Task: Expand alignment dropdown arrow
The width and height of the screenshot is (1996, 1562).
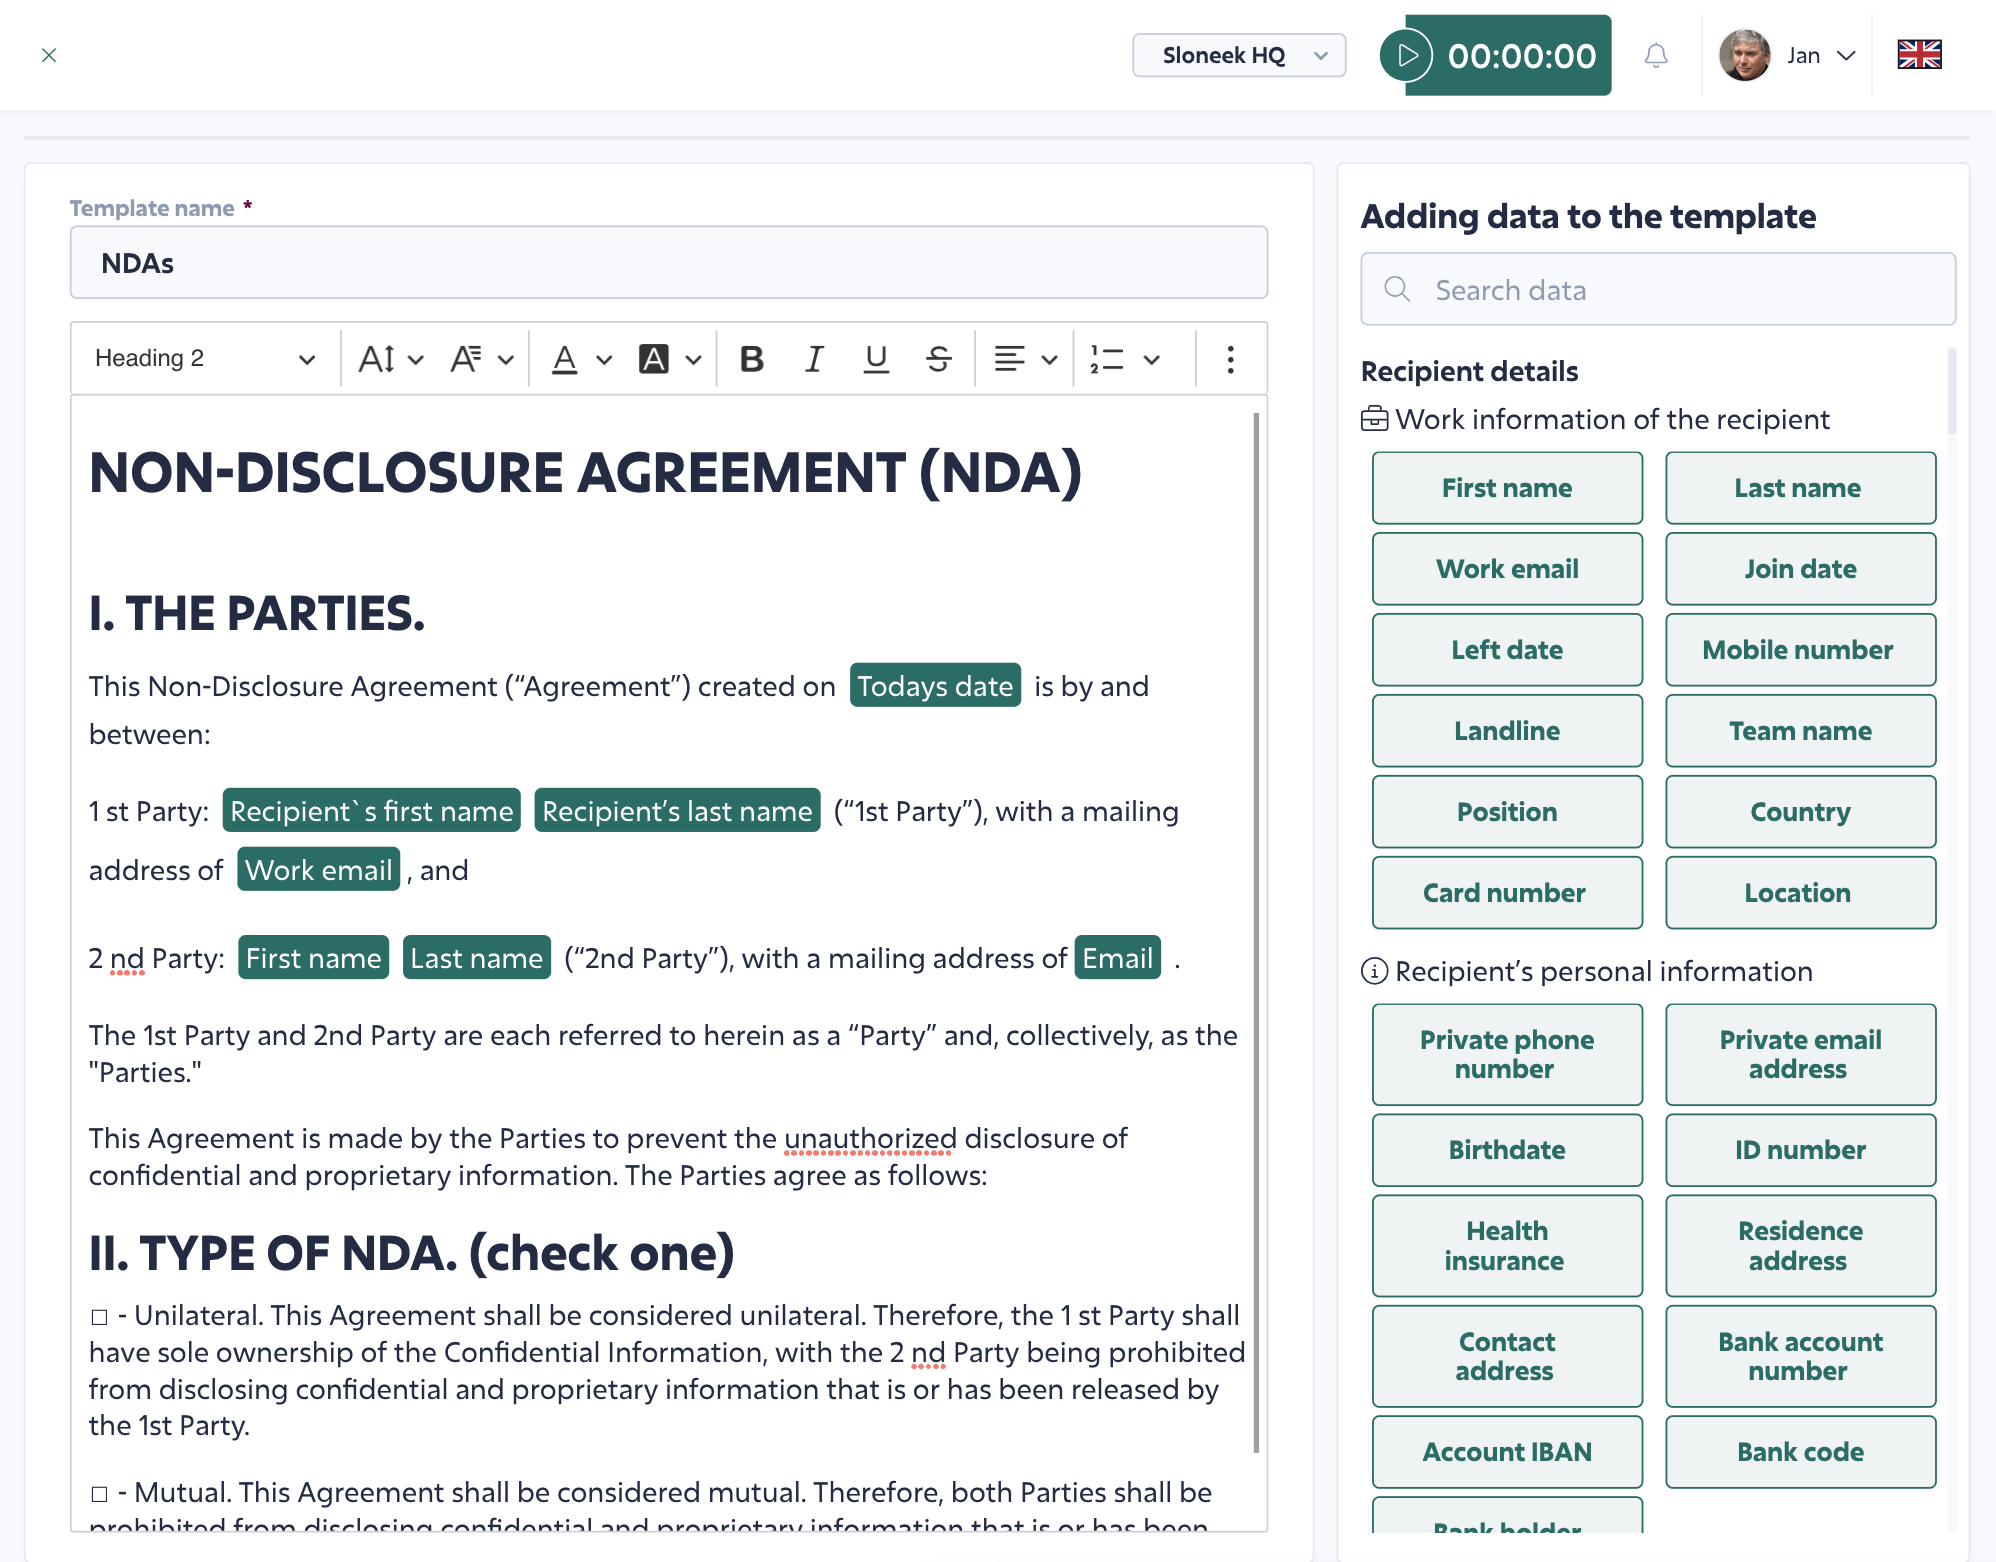Action: pos(1049,359)
